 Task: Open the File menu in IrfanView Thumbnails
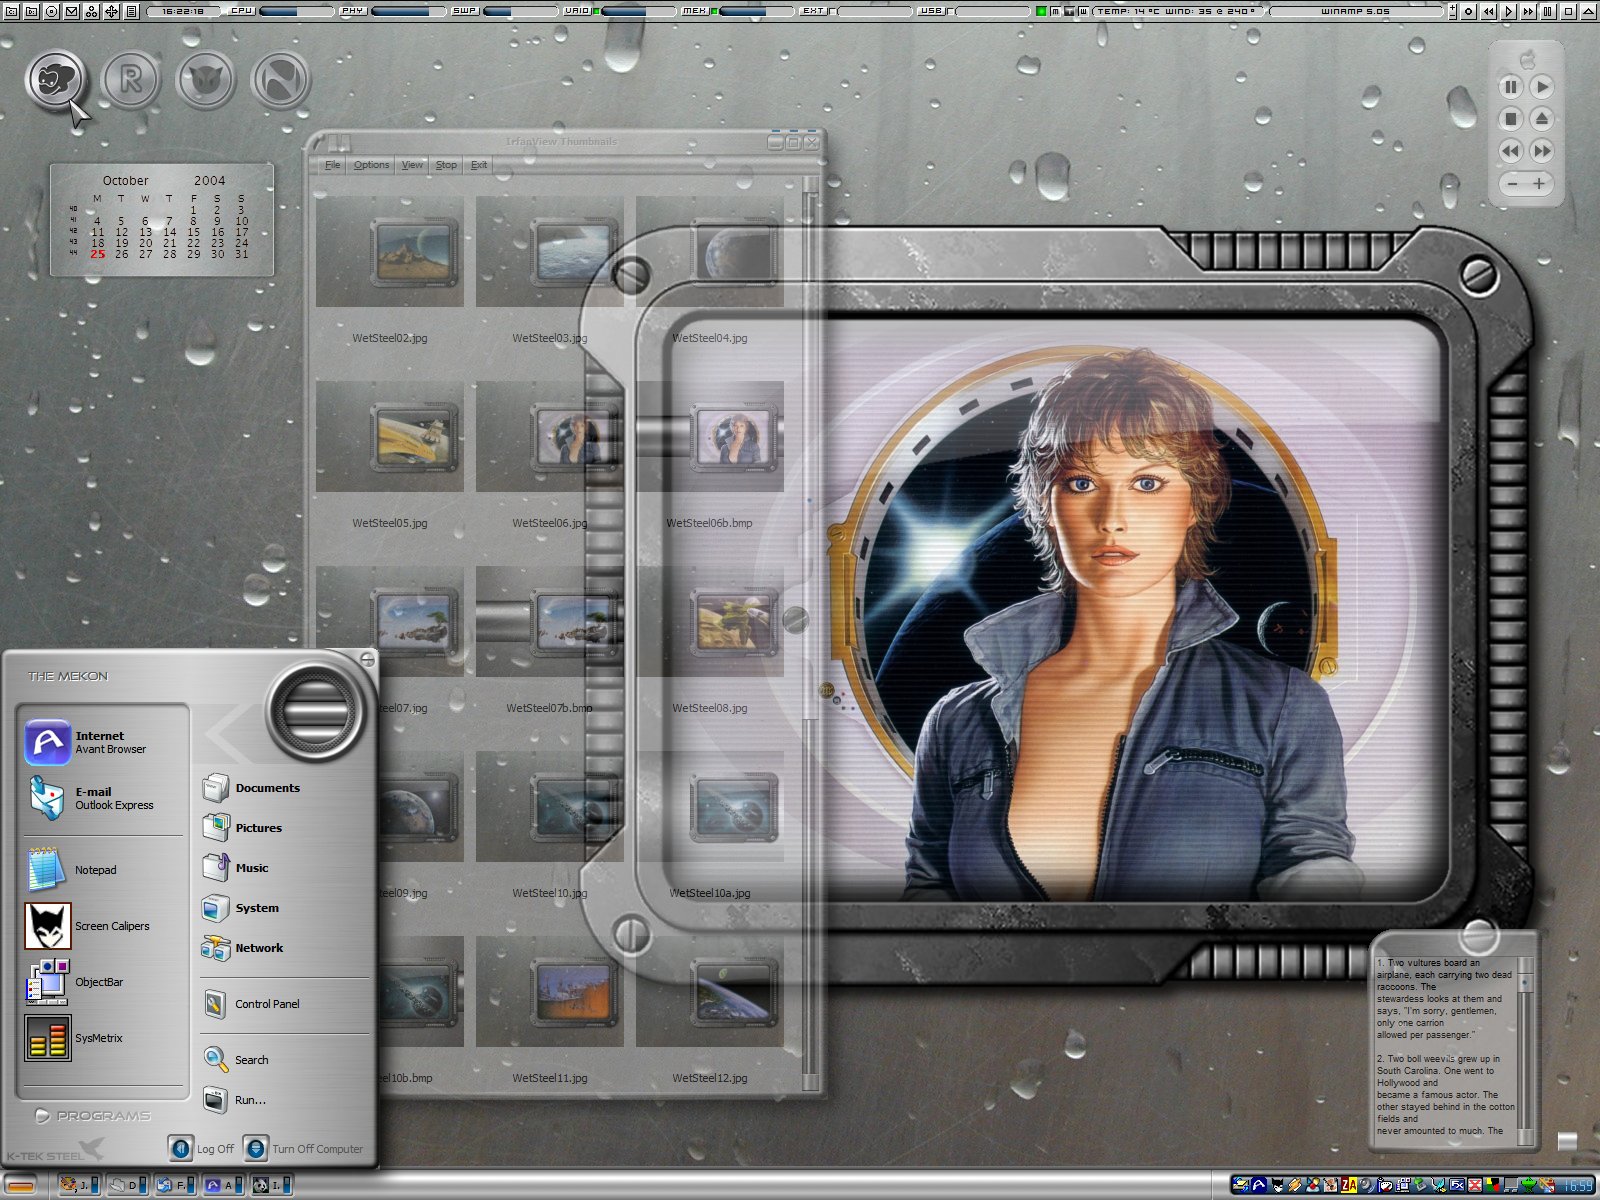(x=333, y=165)
